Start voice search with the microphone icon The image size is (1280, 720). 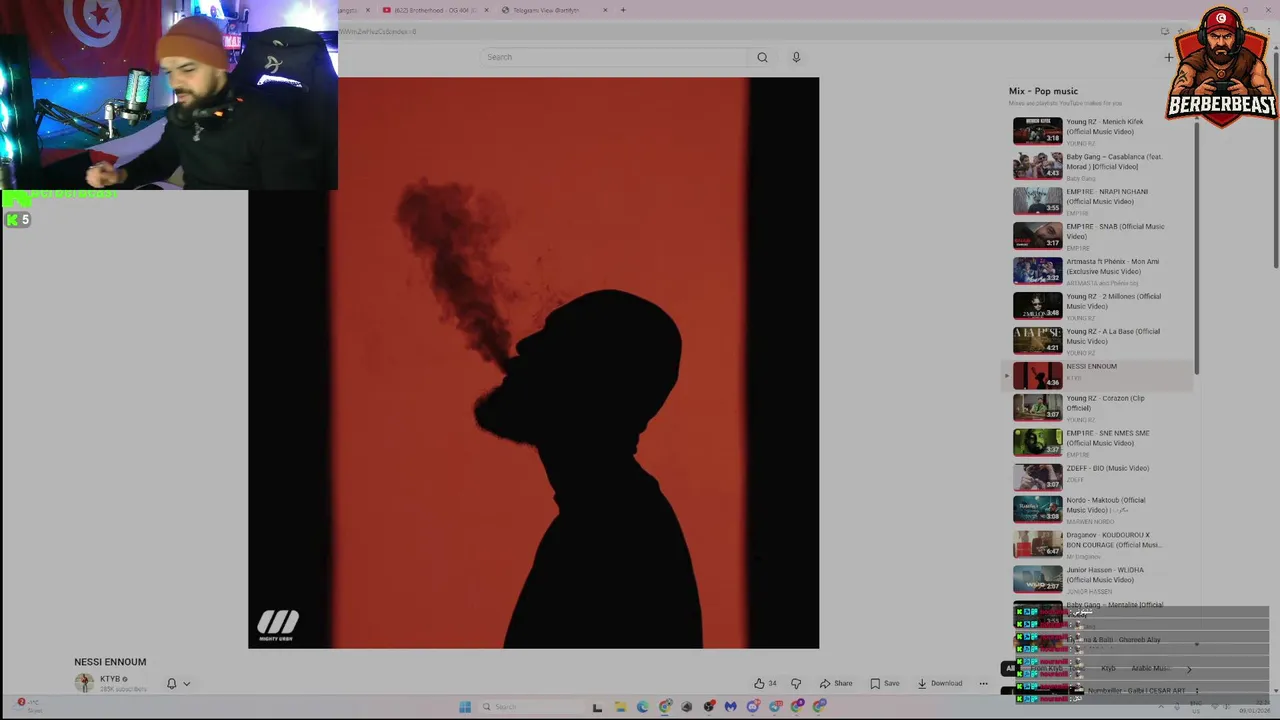click(796, 57)
